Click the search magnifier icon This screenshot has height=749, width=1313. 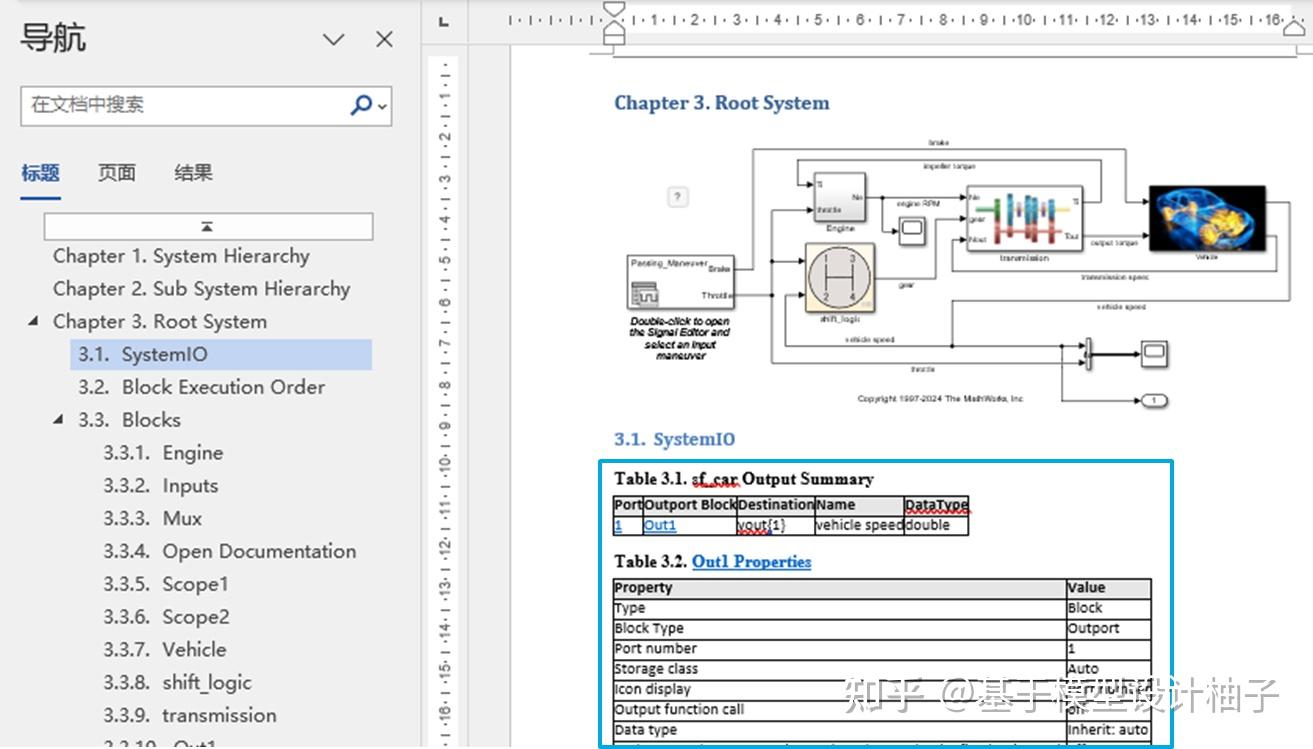pos(359,104)
